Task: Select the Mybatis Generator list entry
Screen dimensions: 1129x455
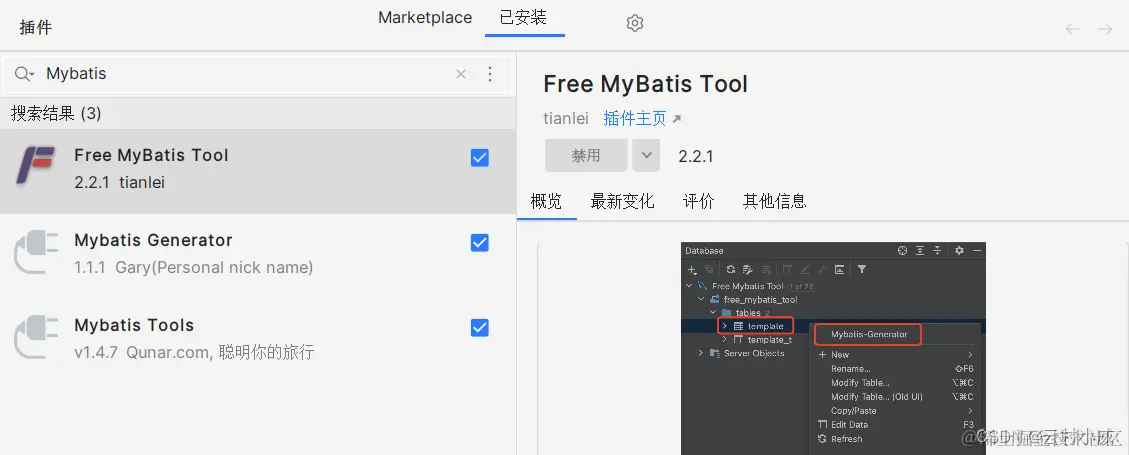Action: (x=258, y=256)
